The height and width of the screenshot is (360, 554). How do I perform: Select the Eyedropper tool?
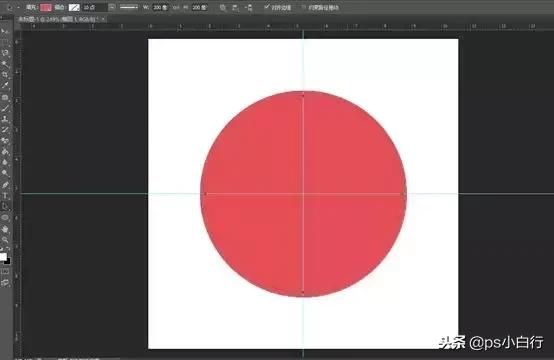tap(5, 85)
